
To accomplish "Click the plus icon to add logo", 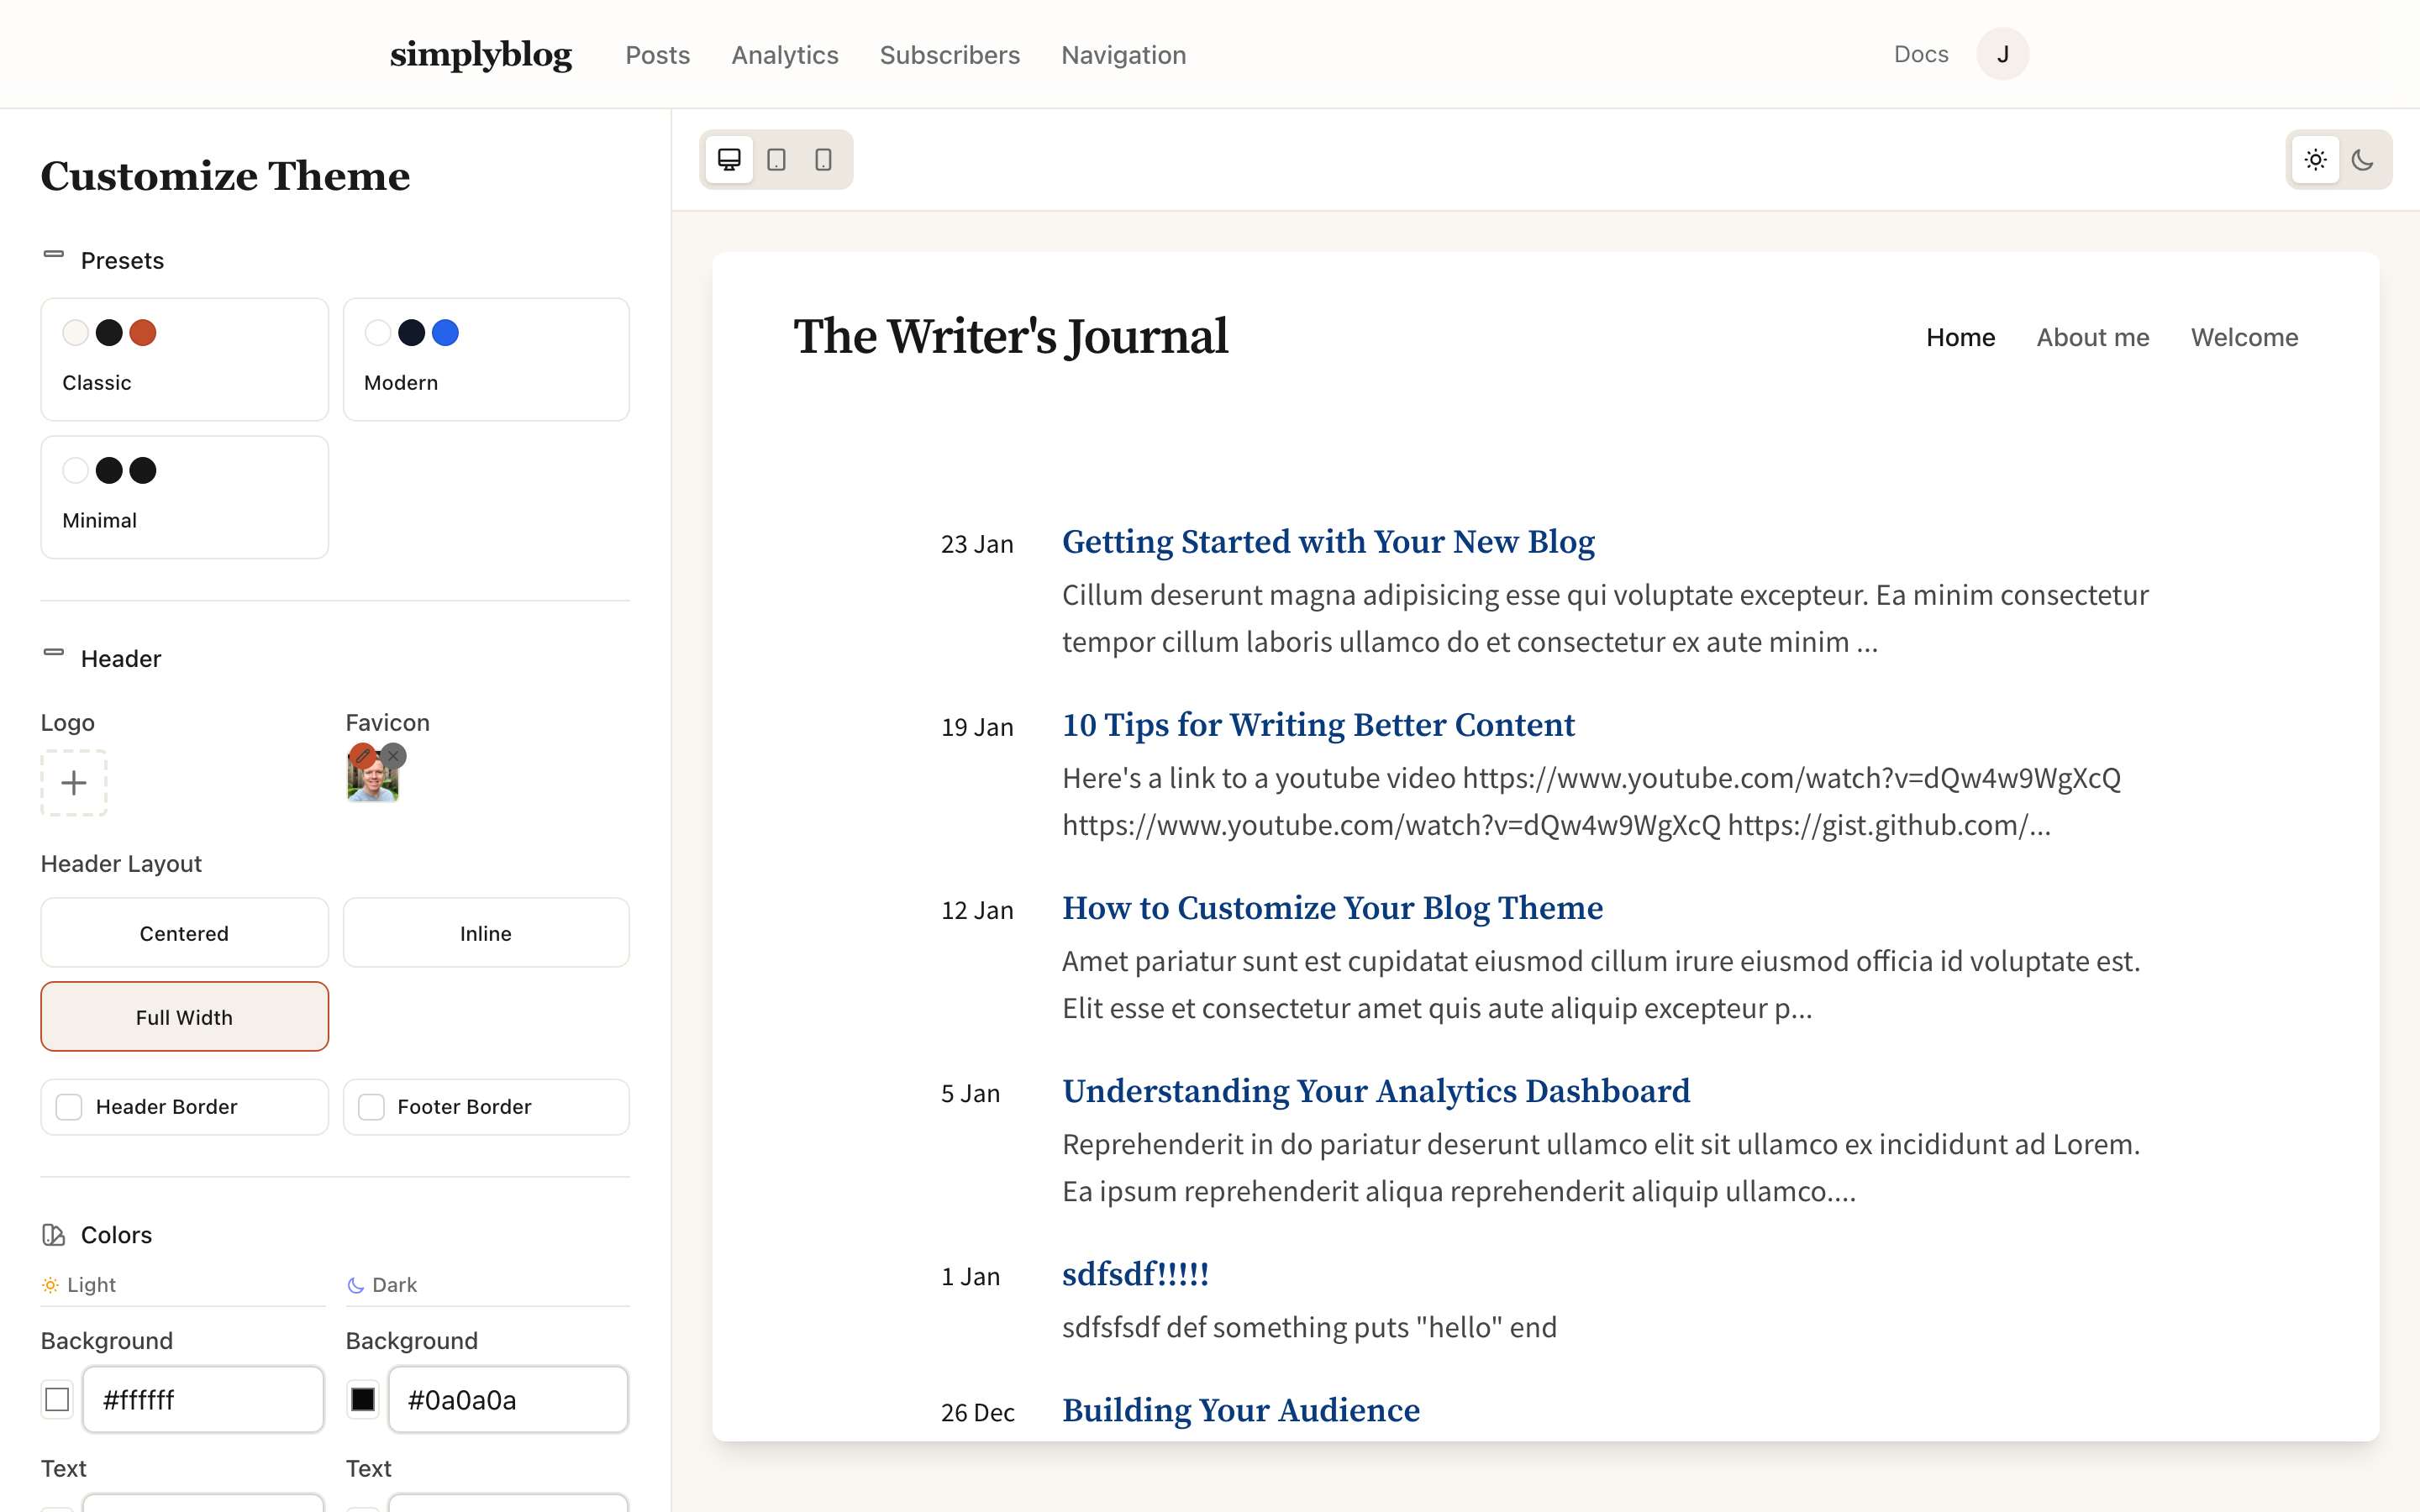I will coord(74,783).
